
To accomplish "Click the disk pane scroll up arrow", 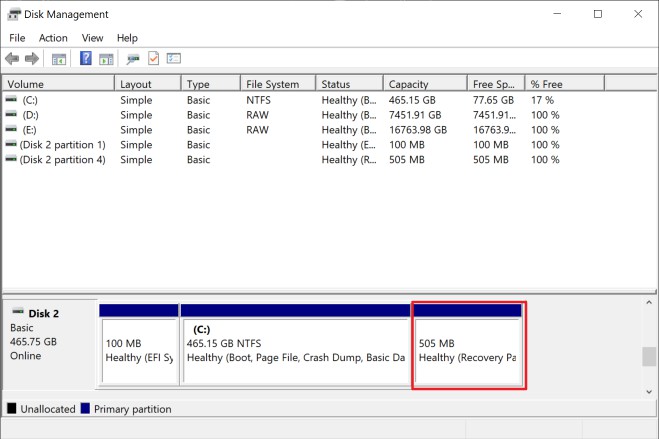I will coord(649,302).
